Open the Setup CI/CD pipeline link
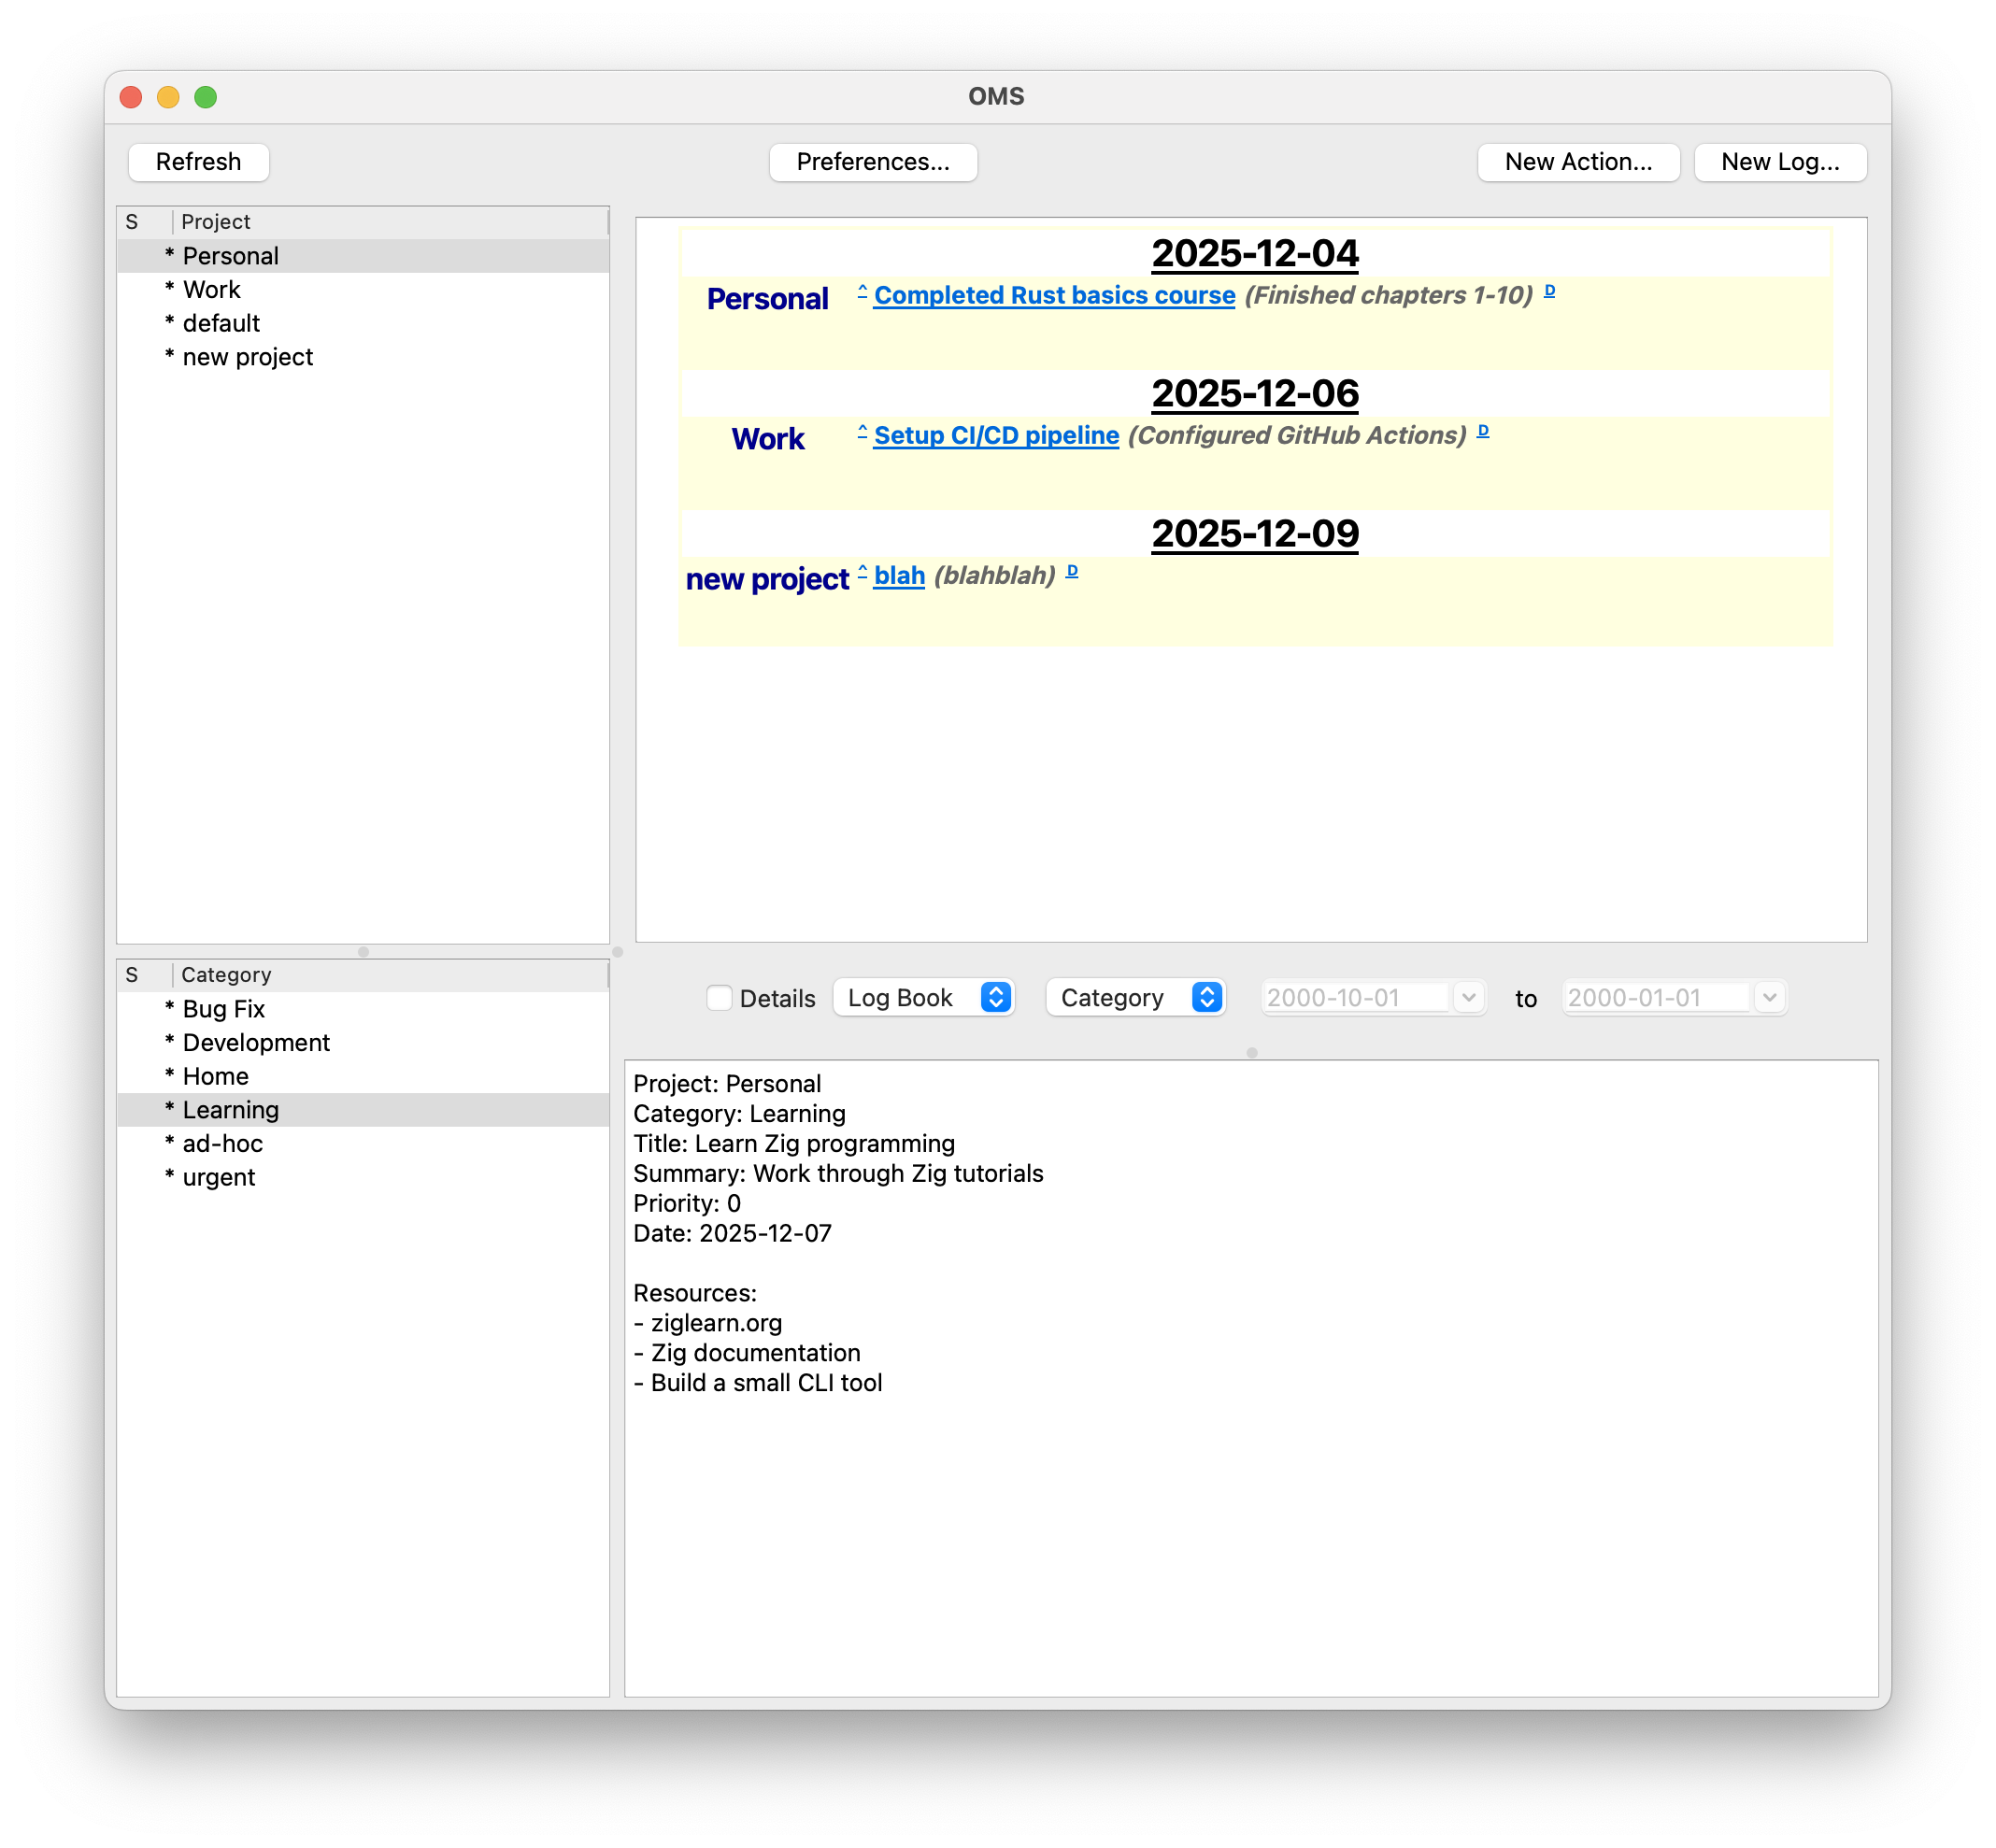 996,436
